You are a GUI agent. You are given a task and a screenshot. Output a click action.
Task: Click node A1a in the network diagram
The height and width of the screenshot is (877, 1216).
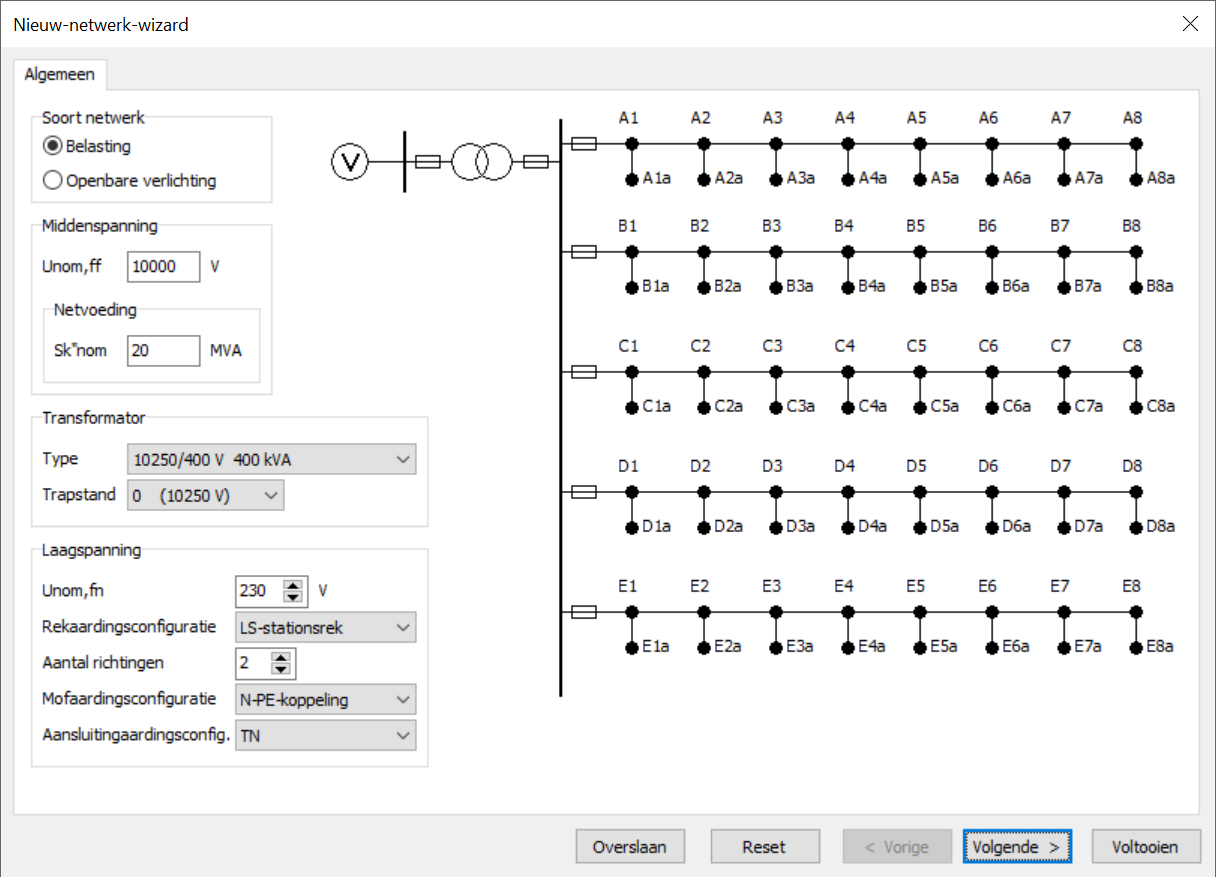coord(632,180)
